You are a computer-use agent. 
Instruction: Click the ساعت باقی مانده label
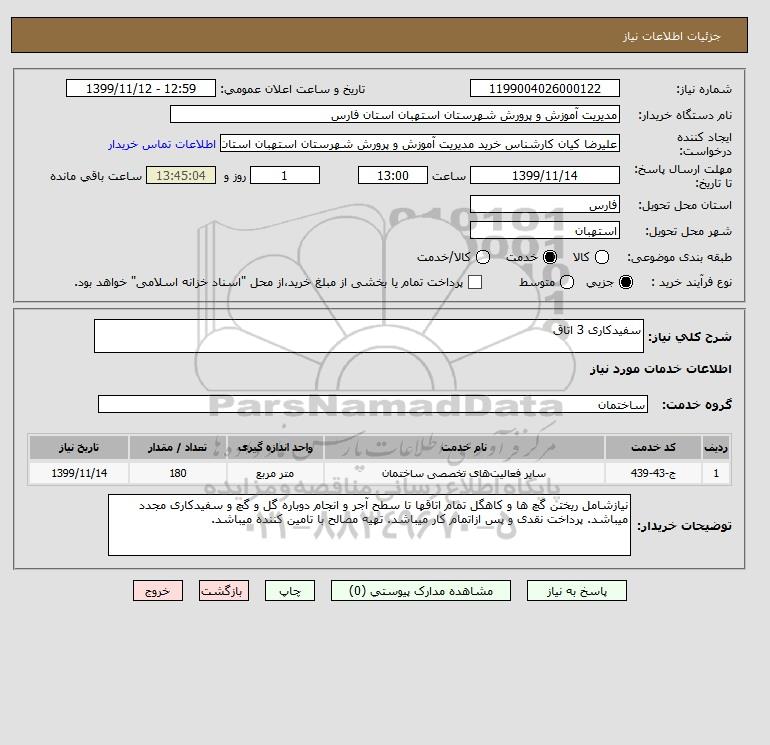(96, 176)
